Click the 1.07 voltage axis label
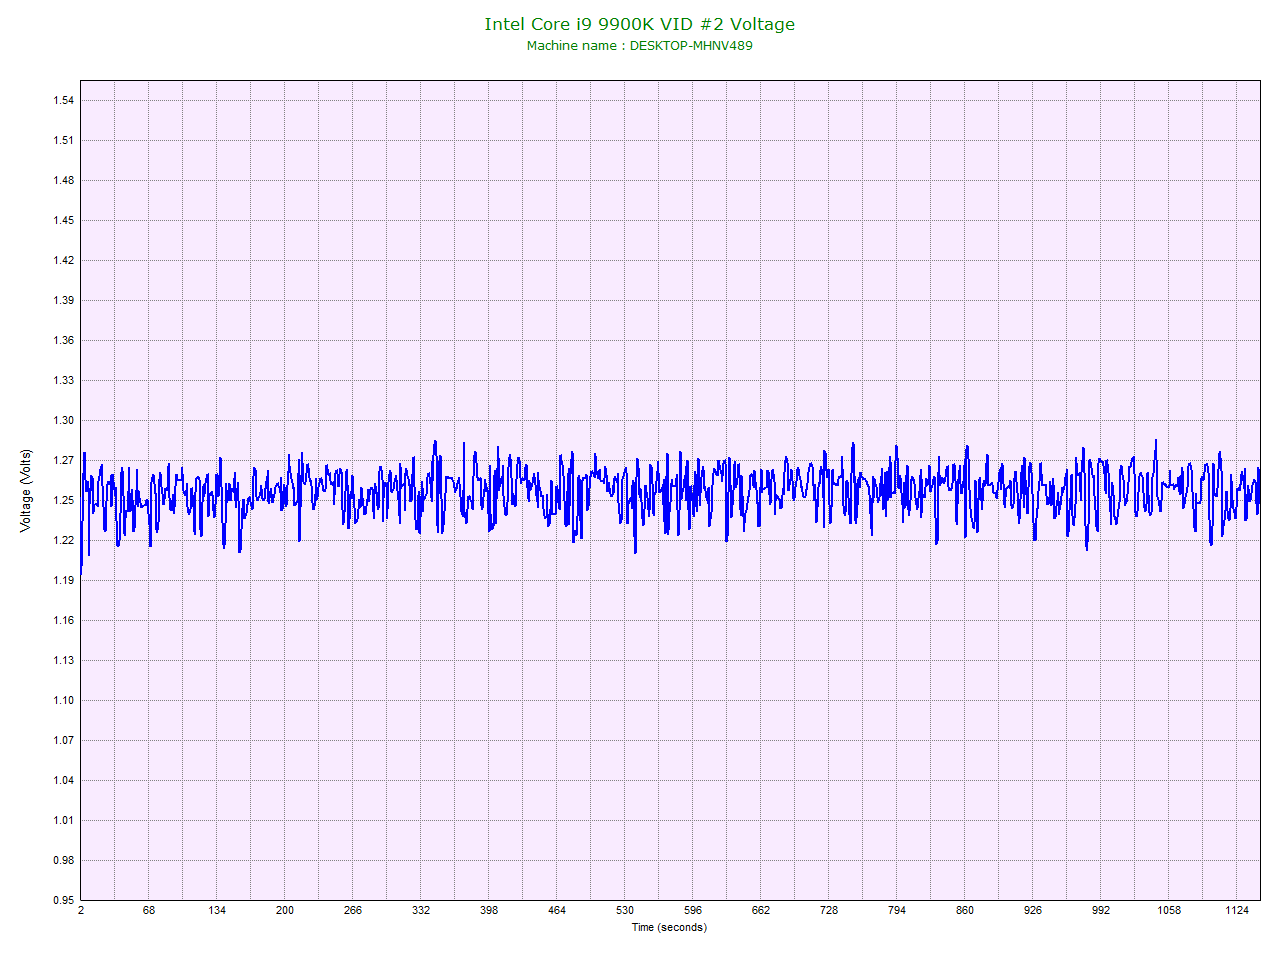Screen dimensions: 1280x960 click(63, 740)
